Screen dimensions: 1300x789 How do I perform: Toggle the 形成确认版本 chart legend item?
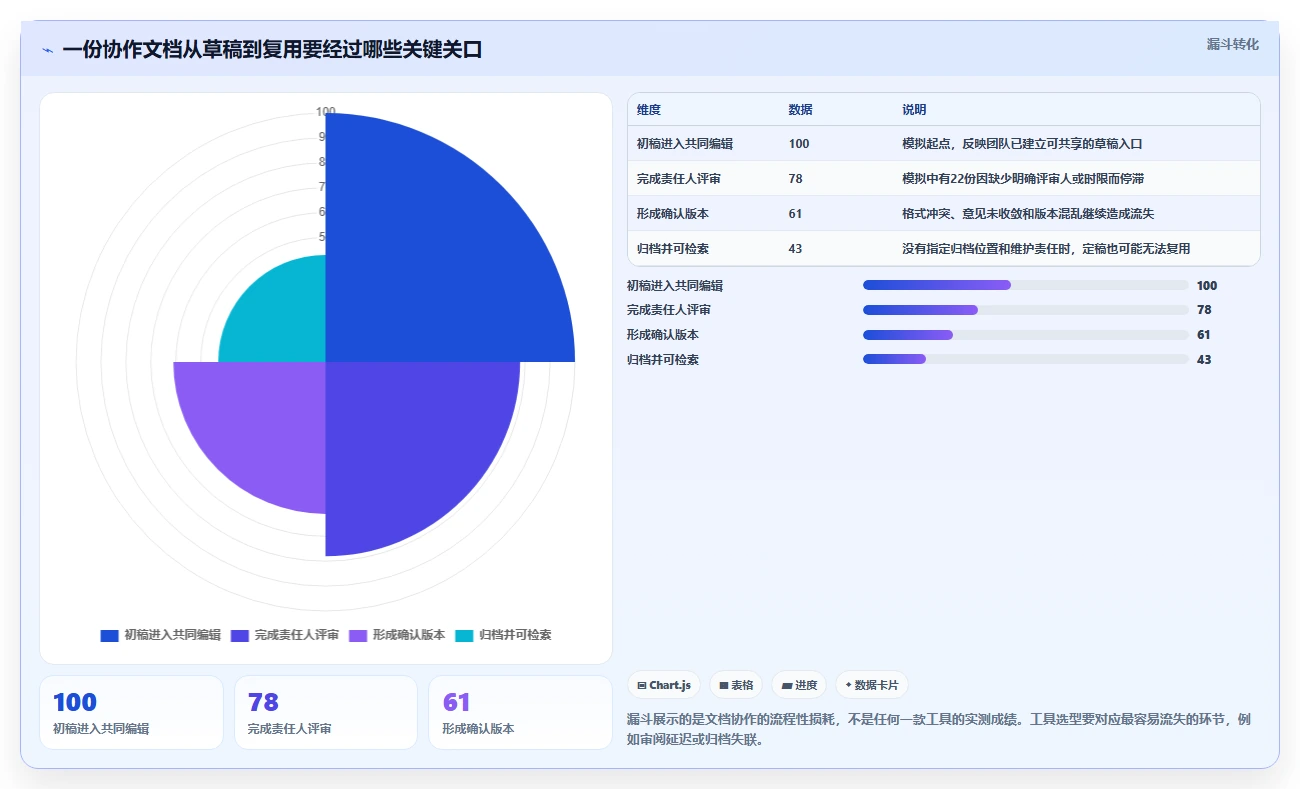pyautogui.click(x=397, y=635)
